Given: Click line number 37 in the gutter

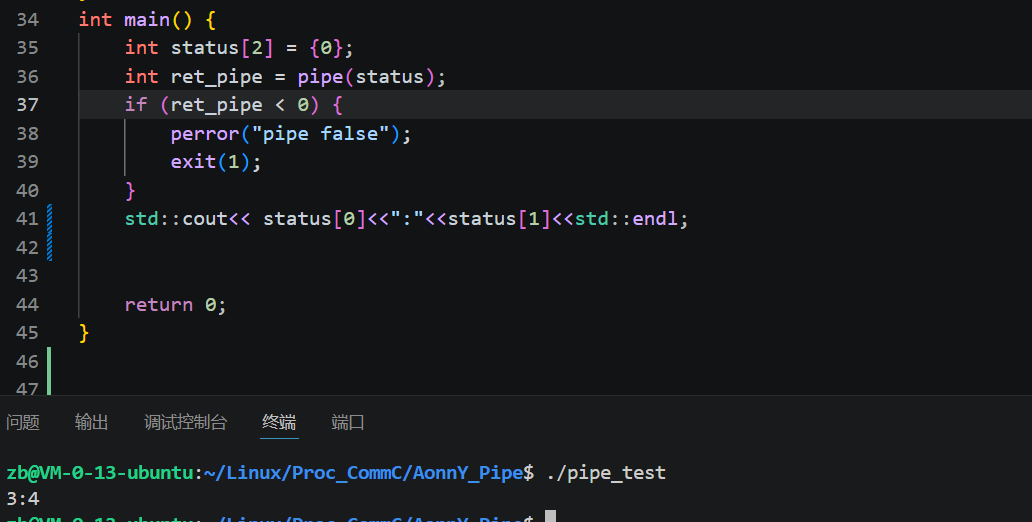Looking at the screenshot, I should pos(28,105).
